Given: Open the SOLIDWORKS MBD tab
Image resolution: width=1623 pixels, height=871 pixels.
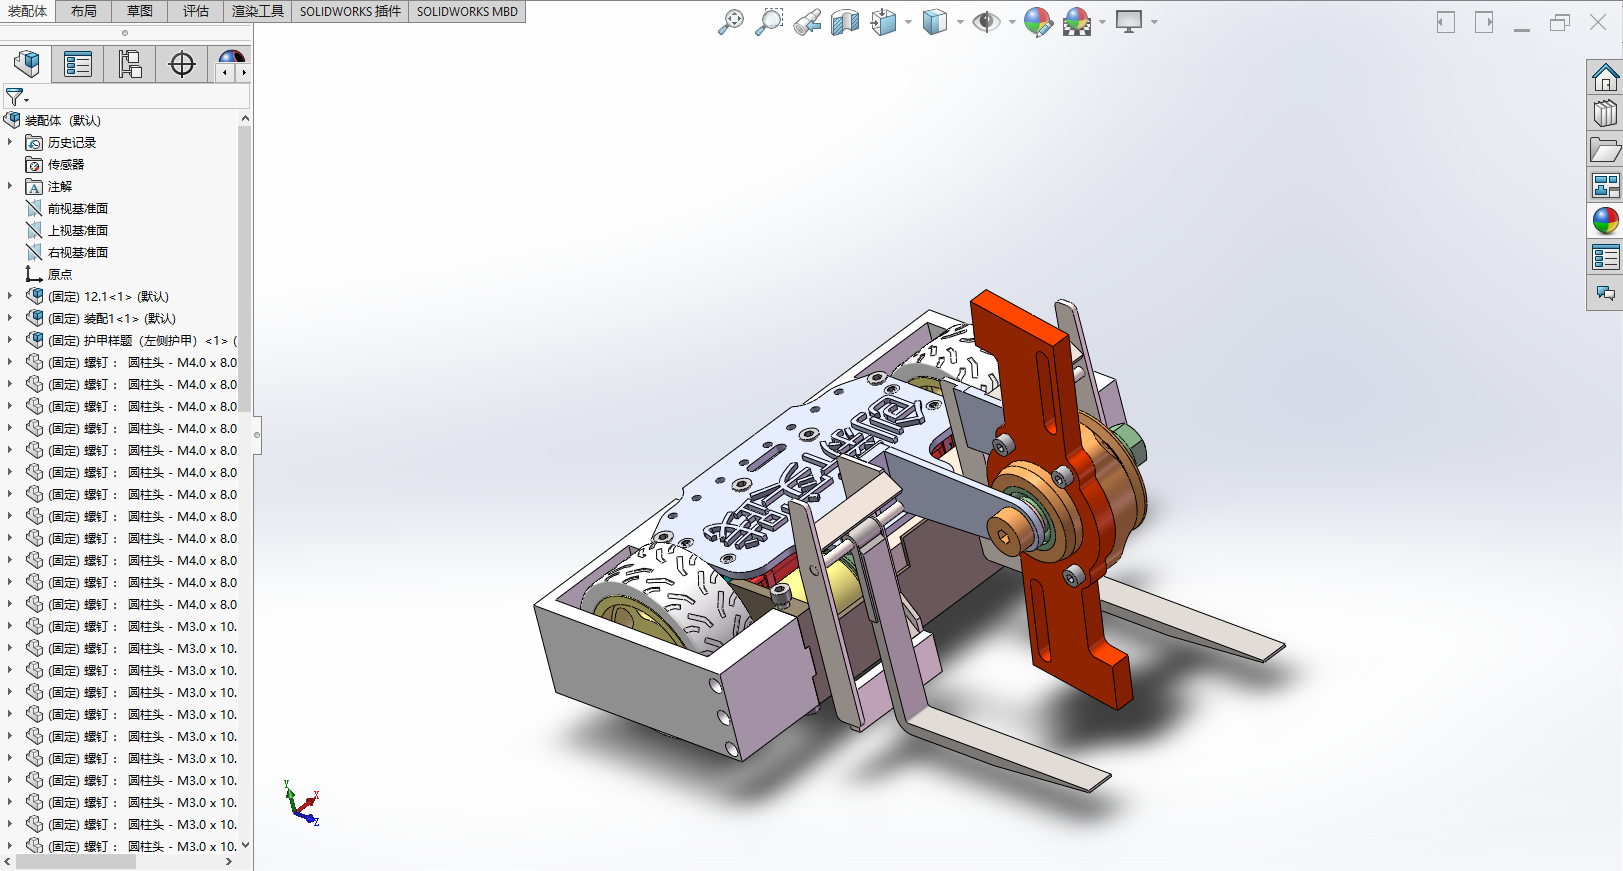Looking at the screenshot, I should 467,11.
